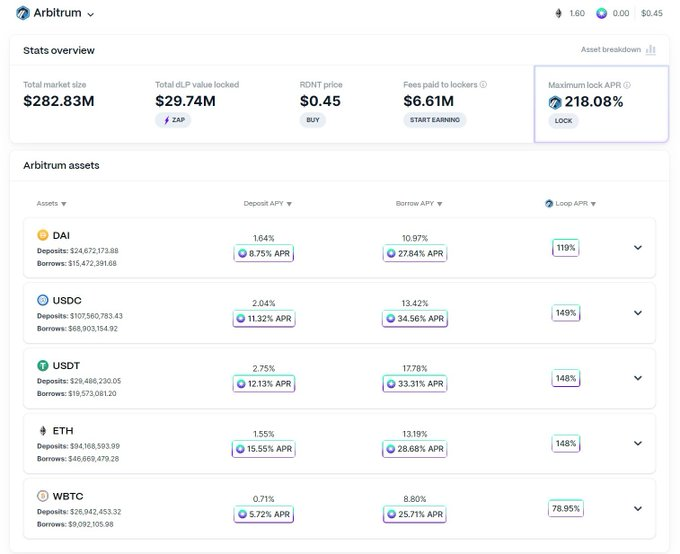This screenshot has height=554, width=680.
Task: Click the USDT 12.13% APR deposit badge
Action: (x=264, y=384)
